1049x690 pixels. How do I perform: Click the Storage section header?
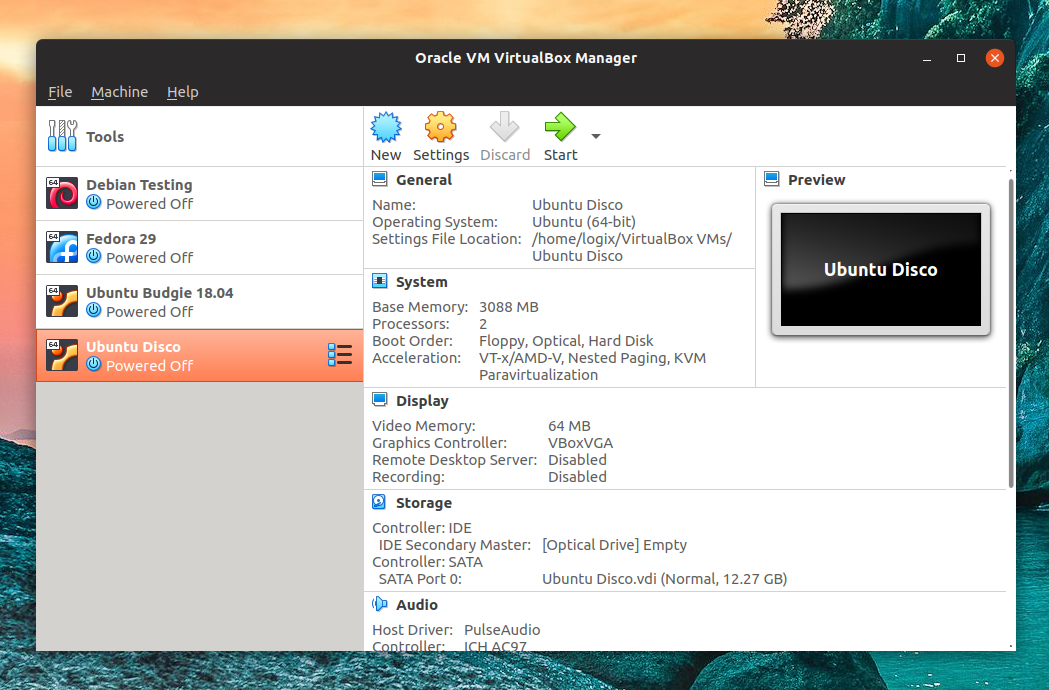(x=423, y=503)
